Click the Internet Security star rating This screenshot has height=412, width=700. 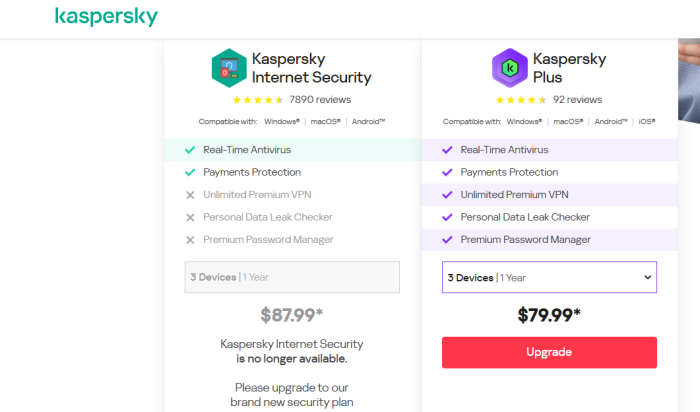258,100
